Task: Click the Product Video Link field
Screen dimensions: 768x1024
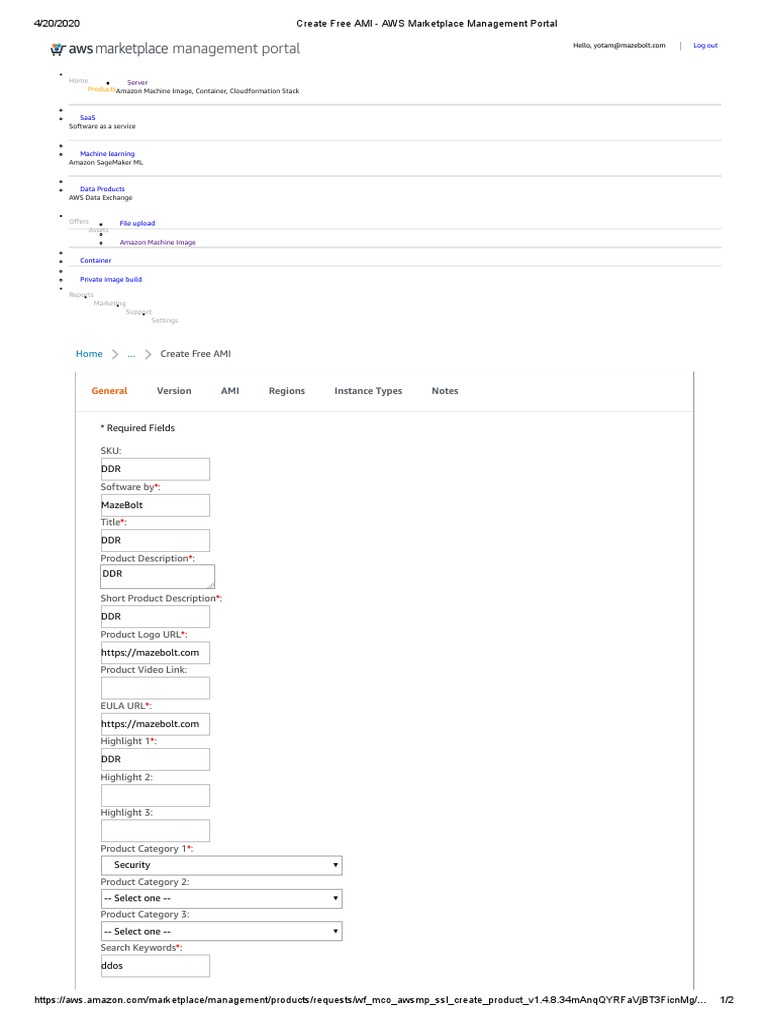Action: pos(155,688)
